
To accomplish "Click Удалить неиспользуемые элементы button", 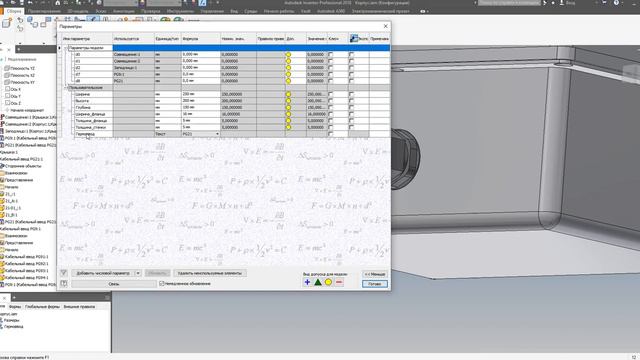I will 210,273.
